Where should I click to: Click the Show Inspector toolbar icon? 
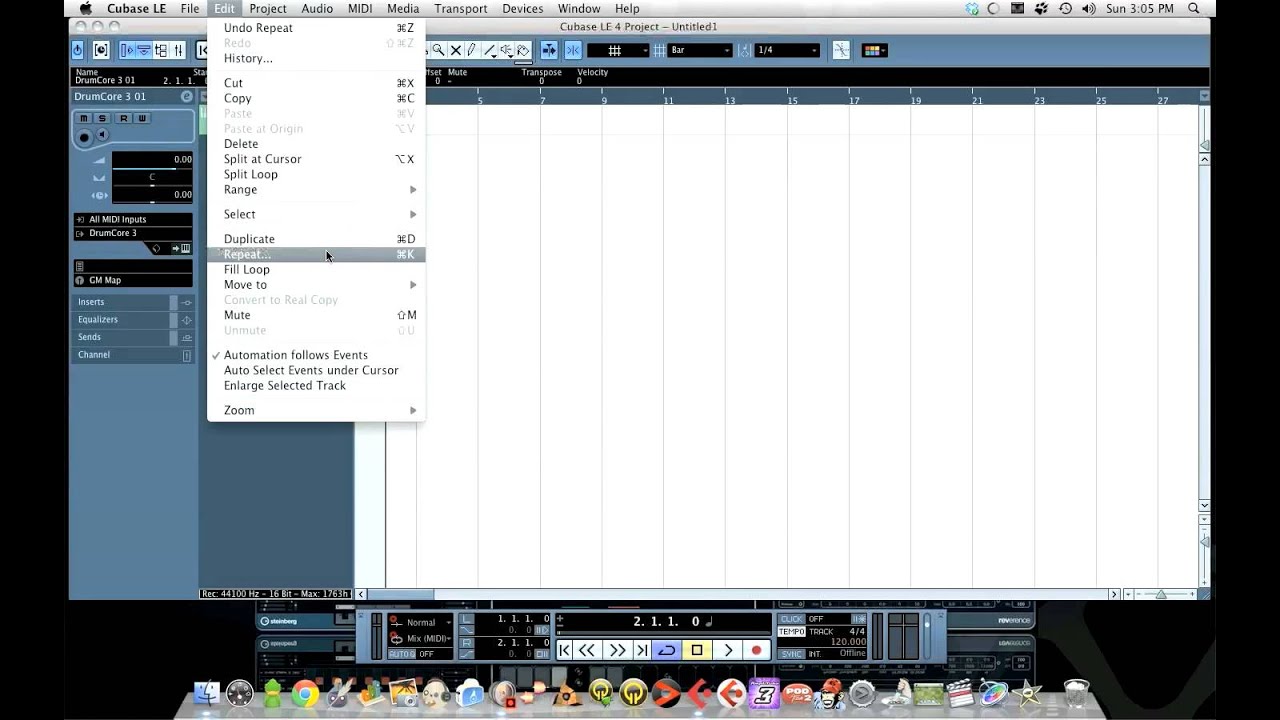(x=128, y=50)
